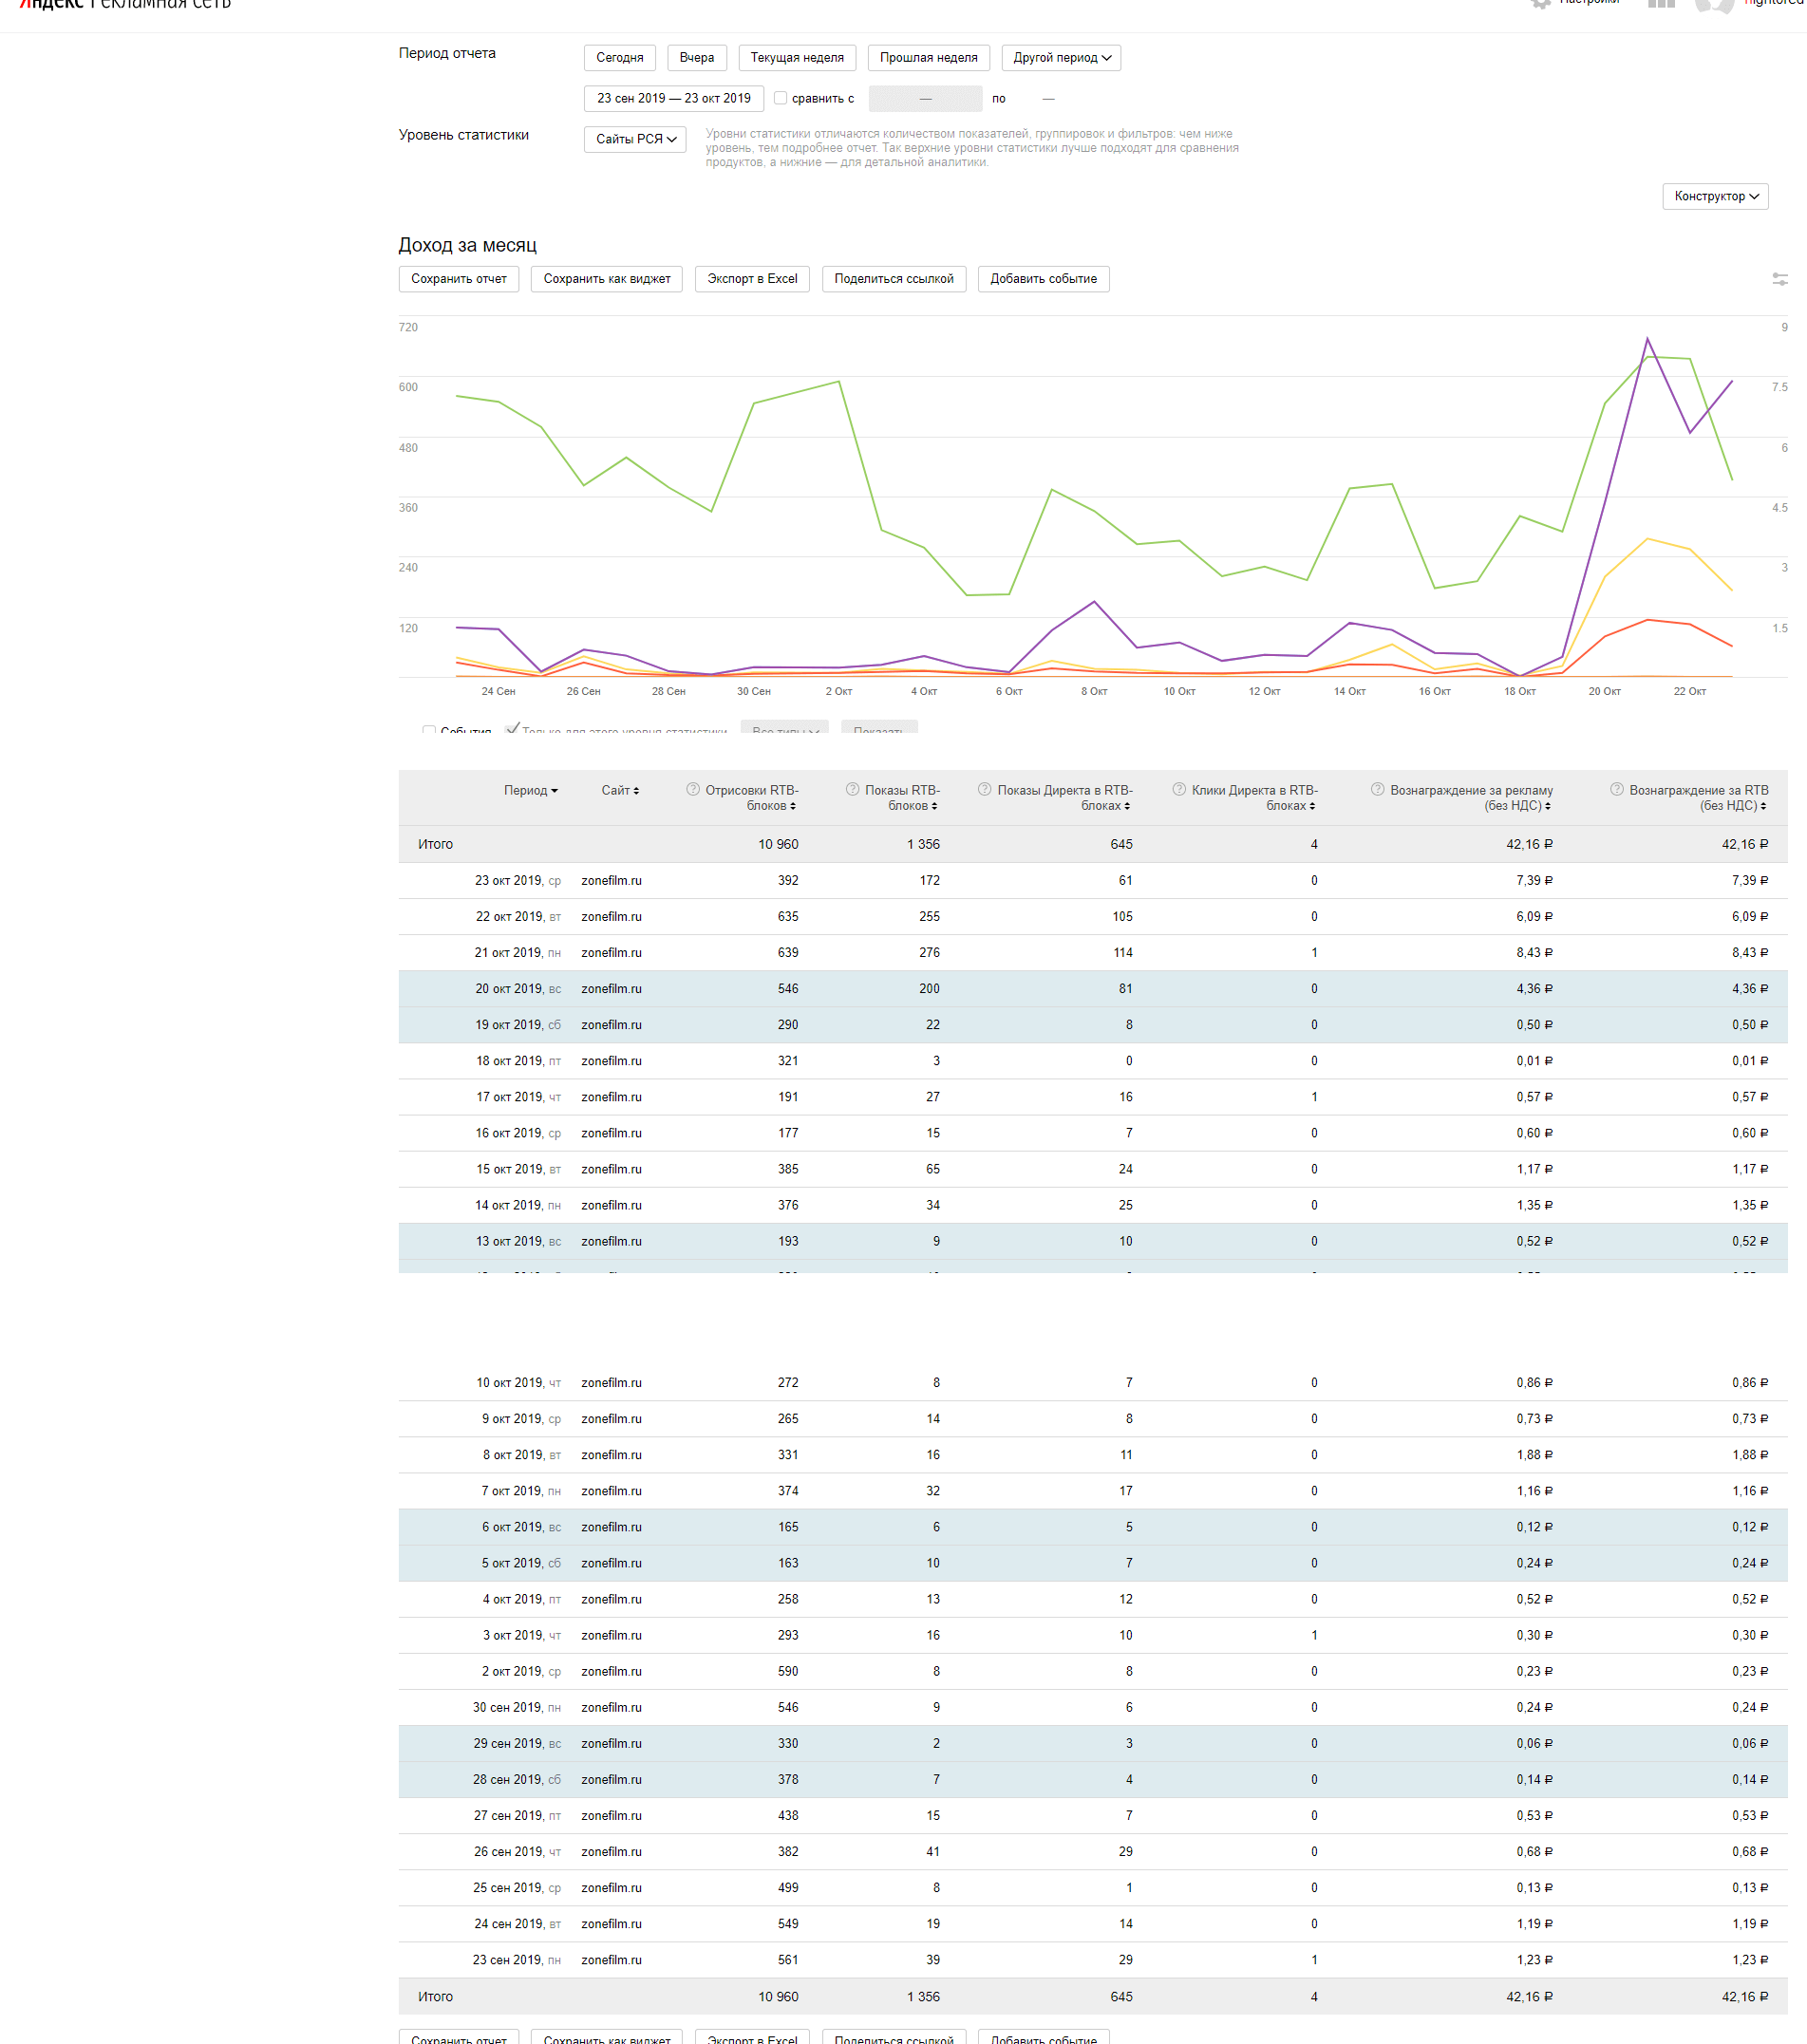Open the date range field 23 сен–23 окт

click(x=673, y=98)
